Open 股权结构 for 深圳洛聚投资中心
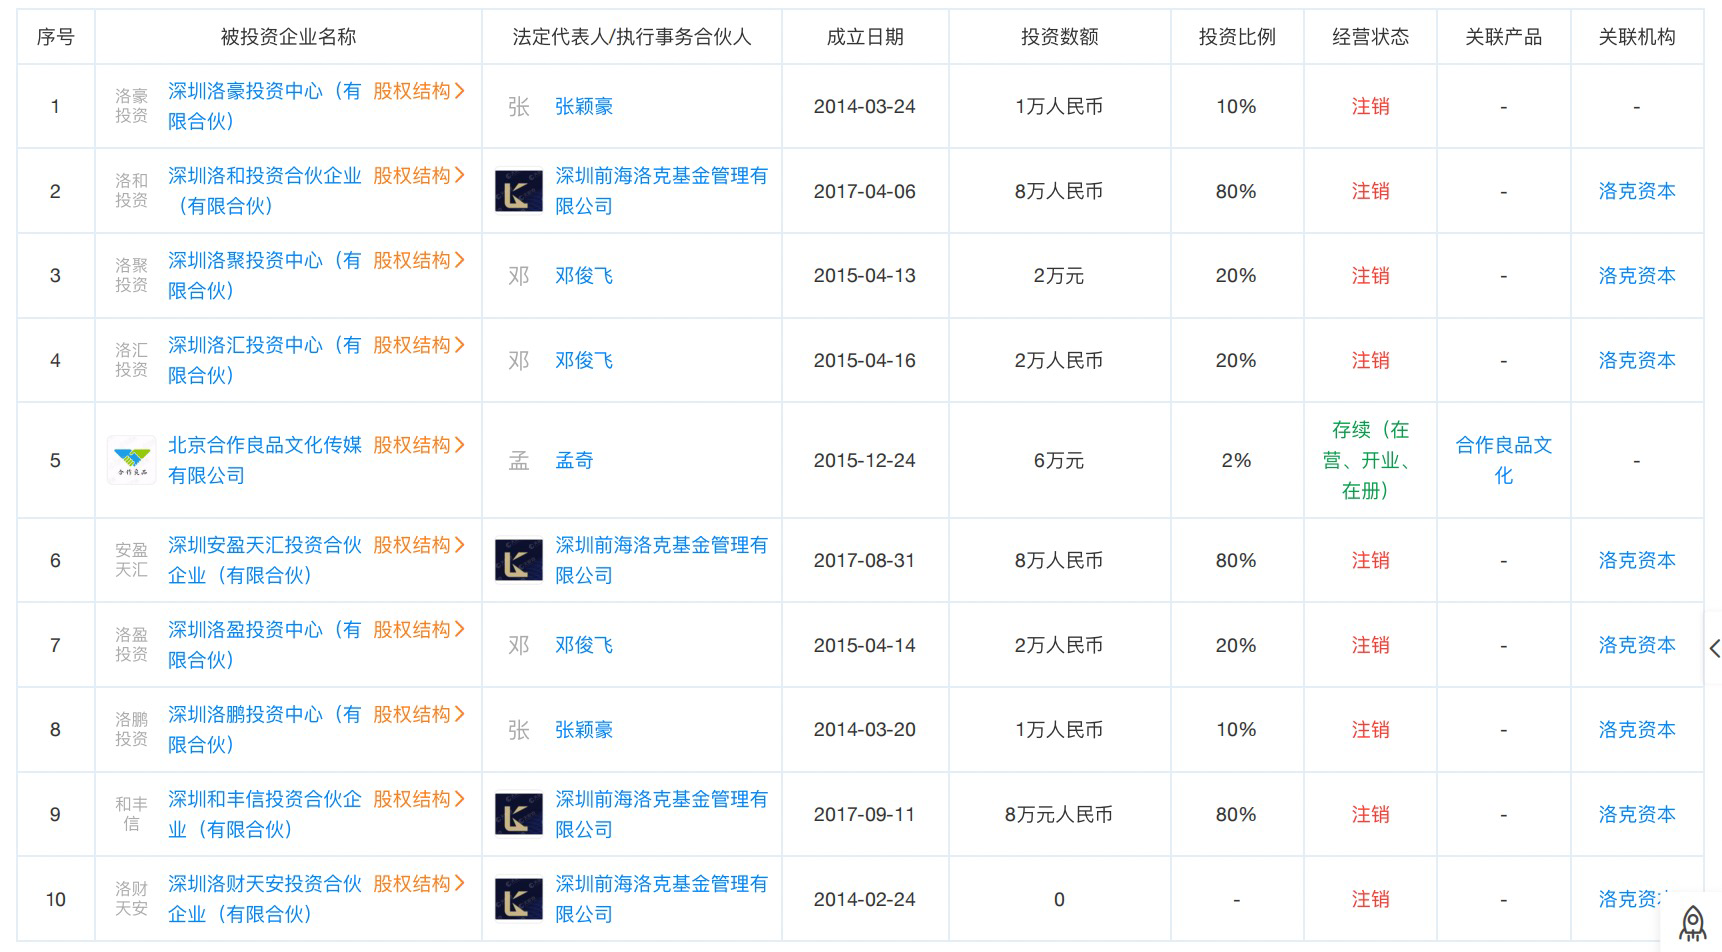 (x=419, y=261)
